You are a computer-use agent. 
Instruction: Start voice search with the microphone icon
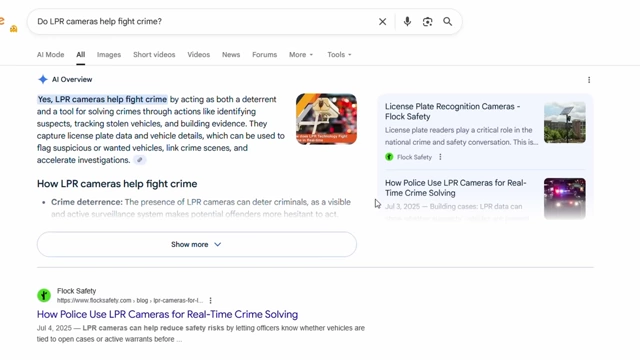407,22
